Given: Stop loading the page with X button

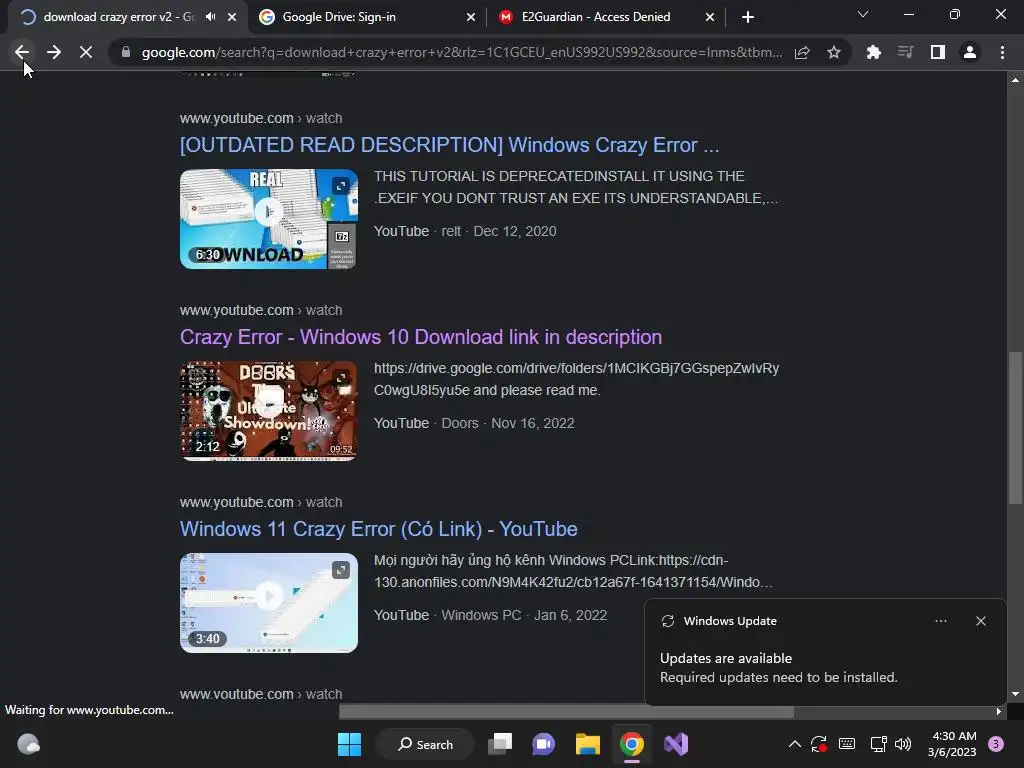Looking at the screenshot, I should [86, 52].
